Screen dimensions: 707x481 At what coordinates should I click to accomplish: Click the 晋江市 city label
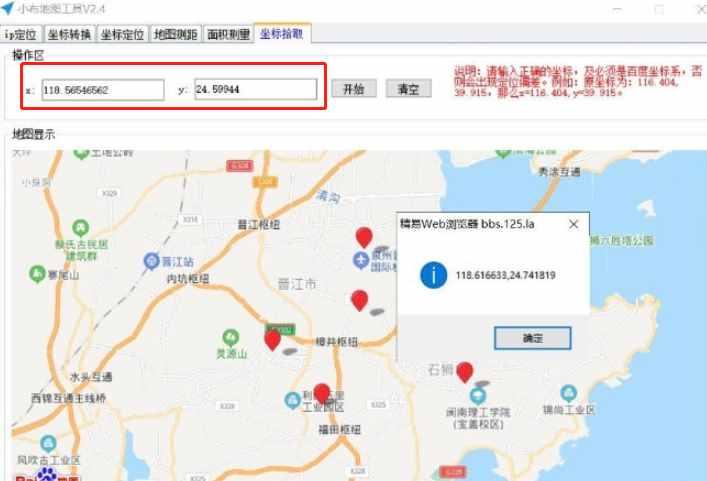[x=297, y=284]
